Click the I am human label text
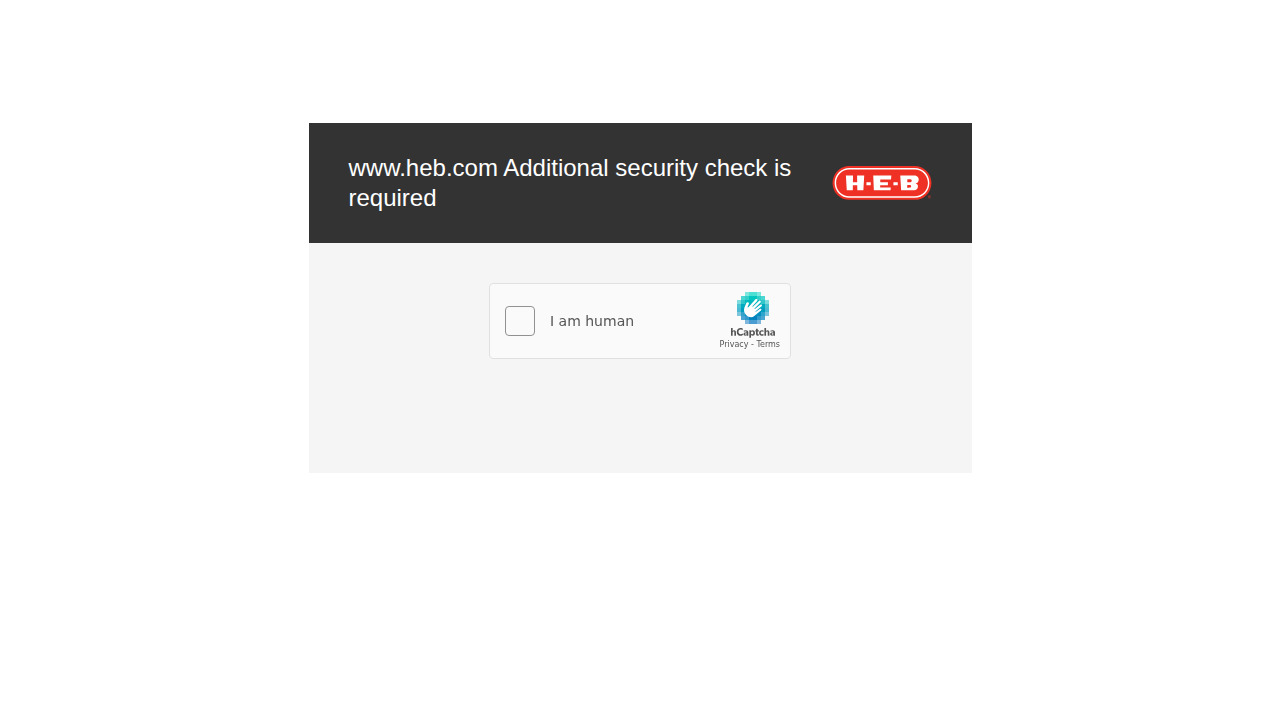This screenshot has height=720, width=1280. [x=592, y=321]
